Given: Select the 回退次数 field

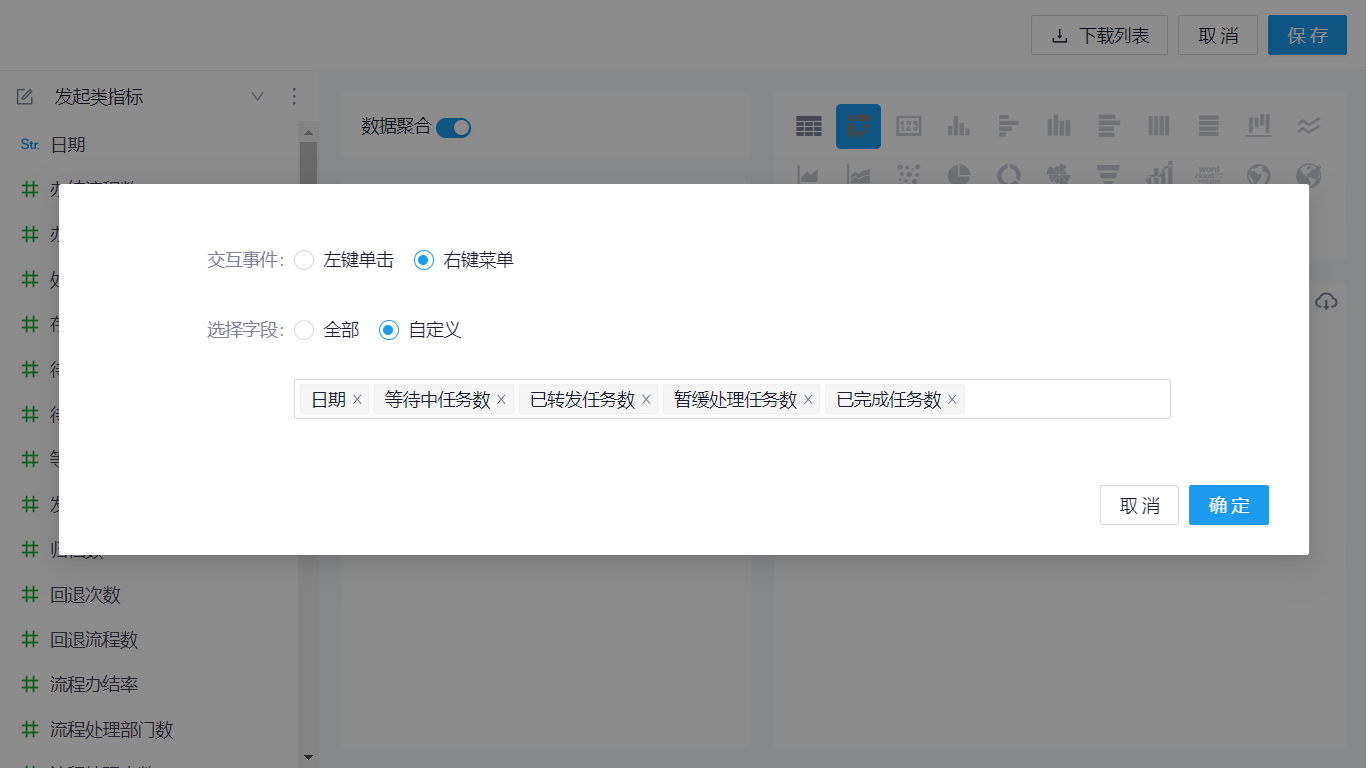Looking at the screenshot, I should tap(85, 595).
